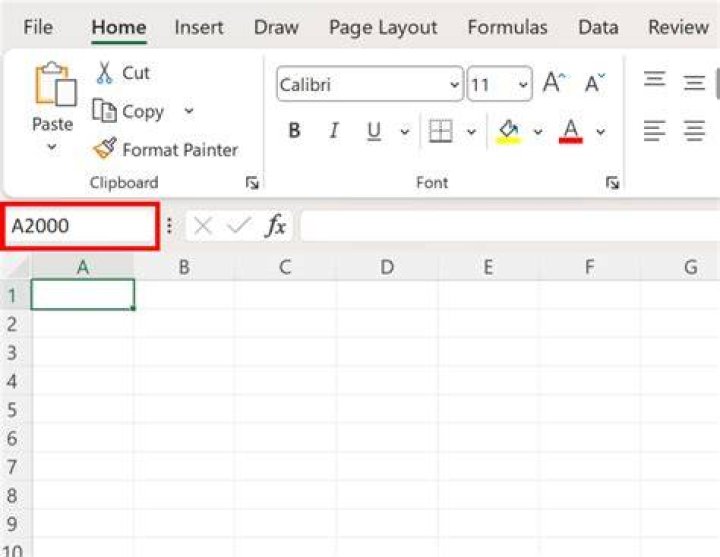
Task: Toggle Italic formatting
Action: pyautogui.click(x=334, y=131)
